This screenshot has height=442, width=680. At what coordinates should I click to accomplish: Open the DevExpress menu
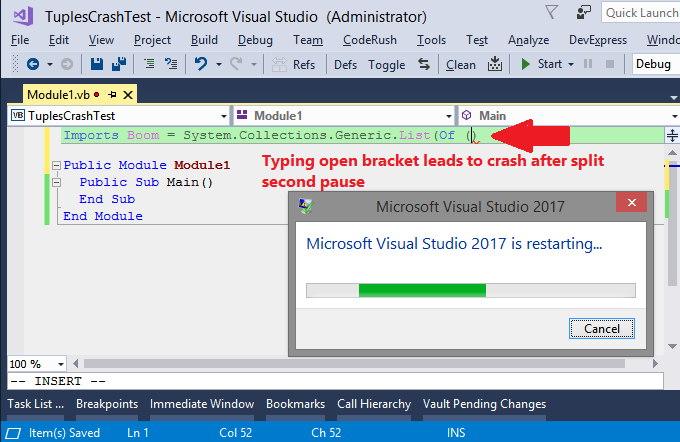tap(598, 40)
